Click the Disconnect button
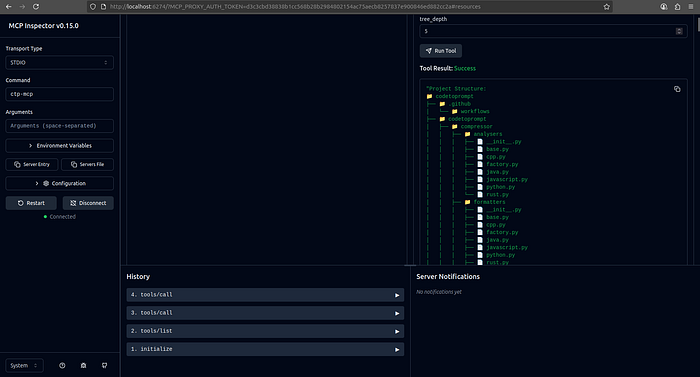The width and height of the screenshot is (700, 377). pyautogui.click(x=88, y=203)
